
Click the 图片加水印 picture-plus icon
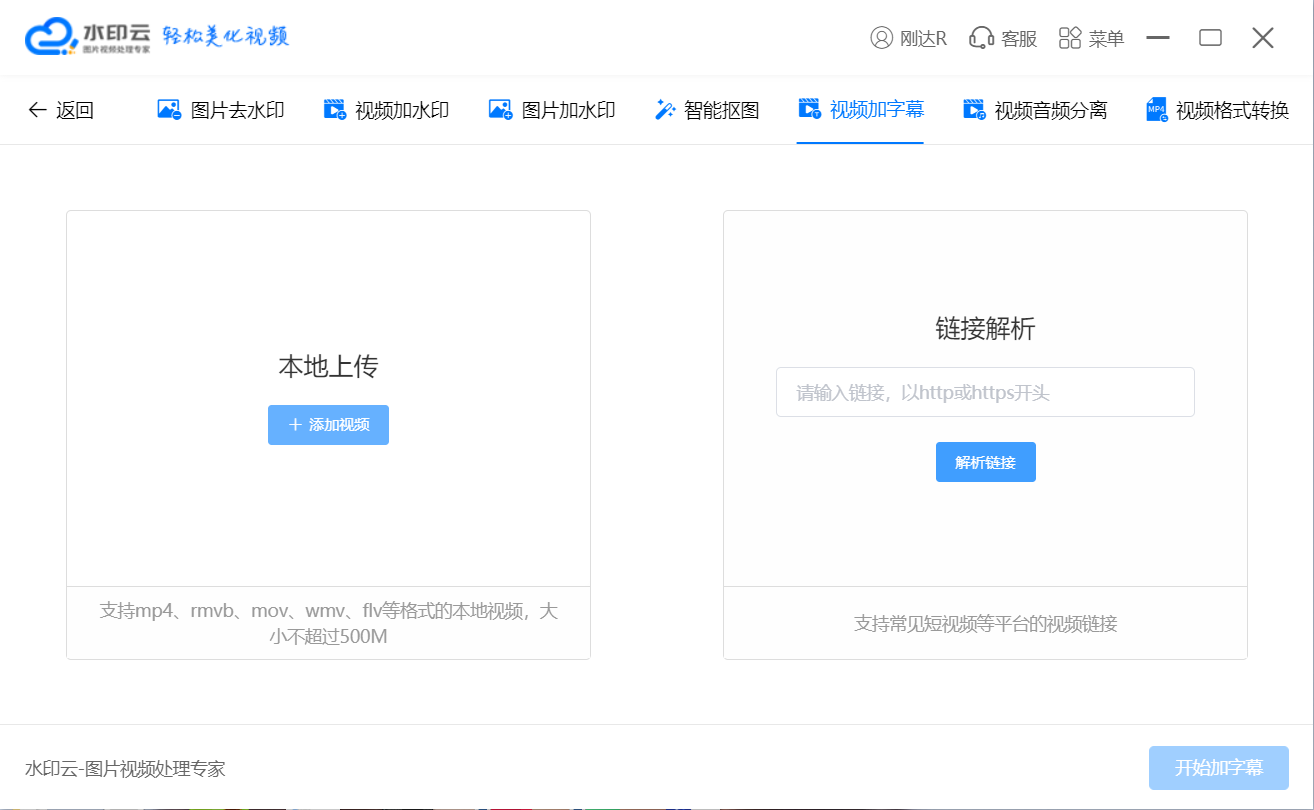point(500,110)
